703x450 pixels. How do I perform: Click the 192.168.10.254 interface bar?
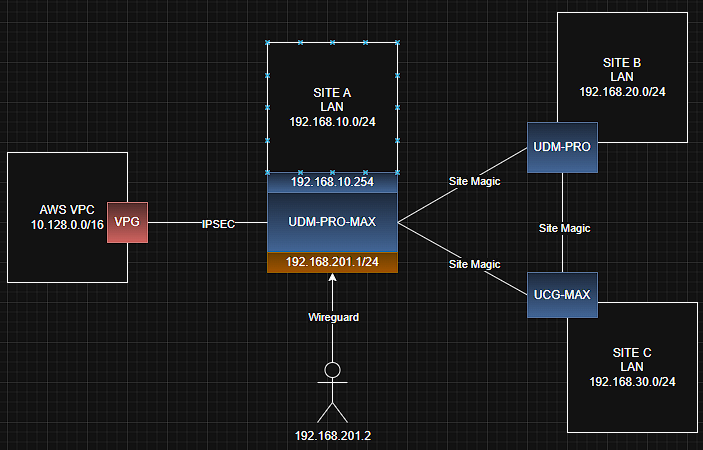point(332,183)
